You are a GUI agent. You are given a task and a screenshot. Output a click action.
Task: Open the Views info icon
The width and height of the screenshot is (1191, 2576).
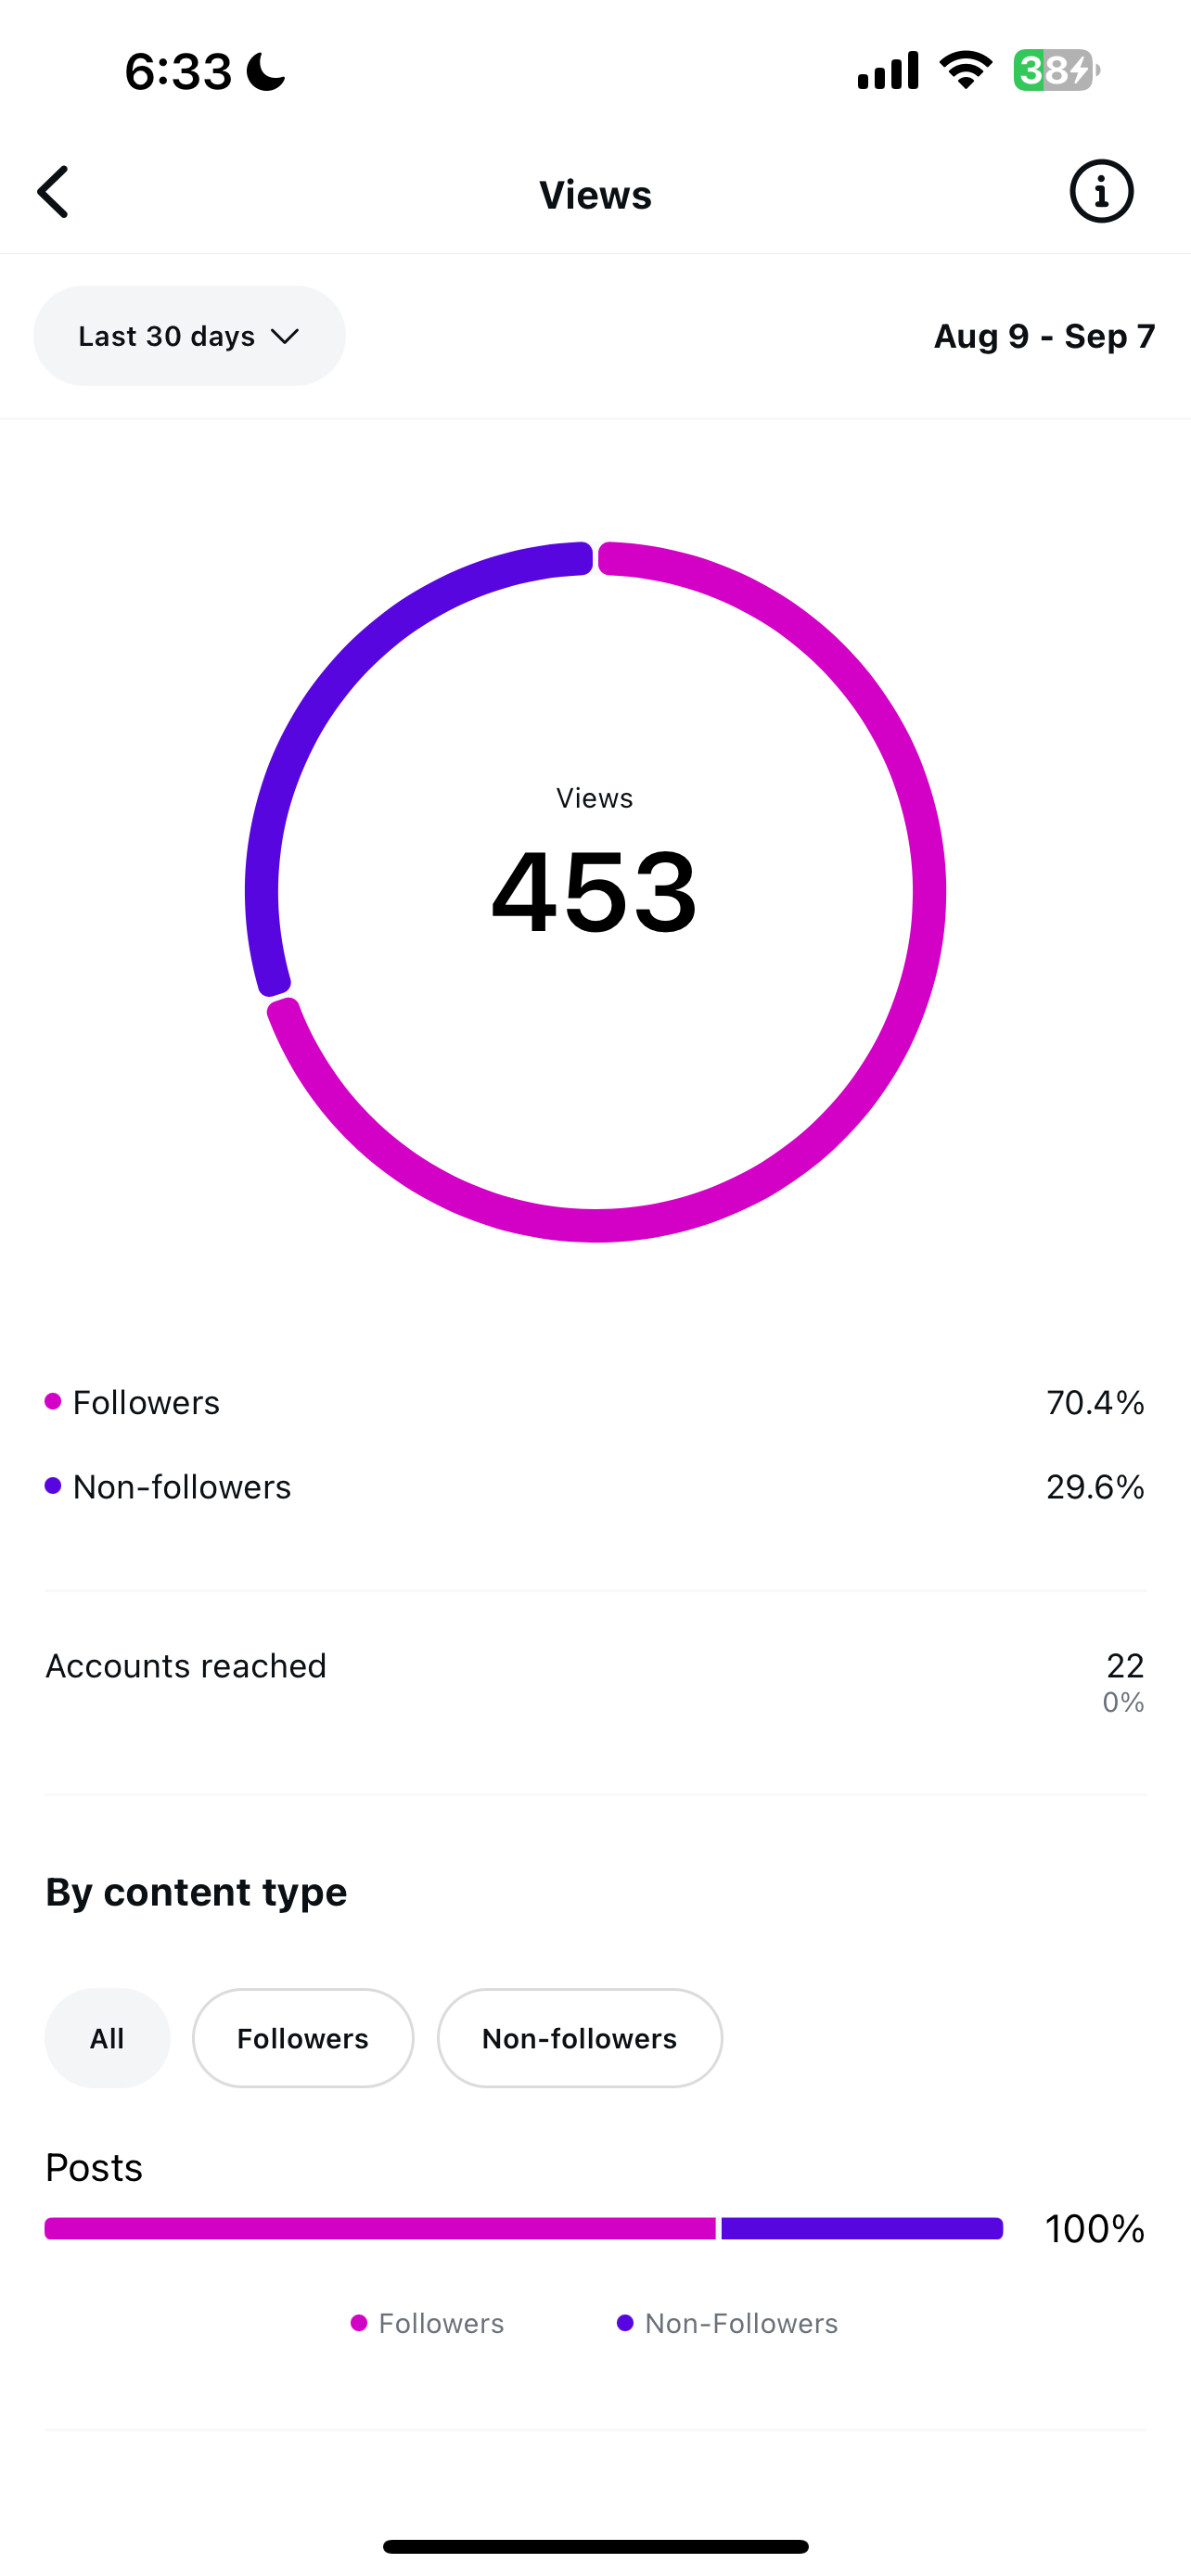(1101, 192)
